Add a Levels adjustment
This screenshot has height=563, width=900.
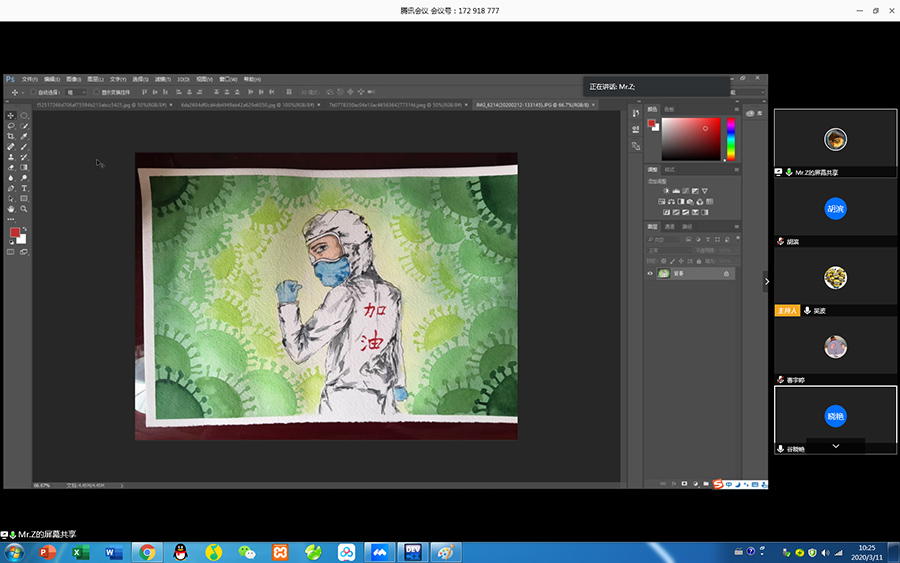click(x=676, y=191)
